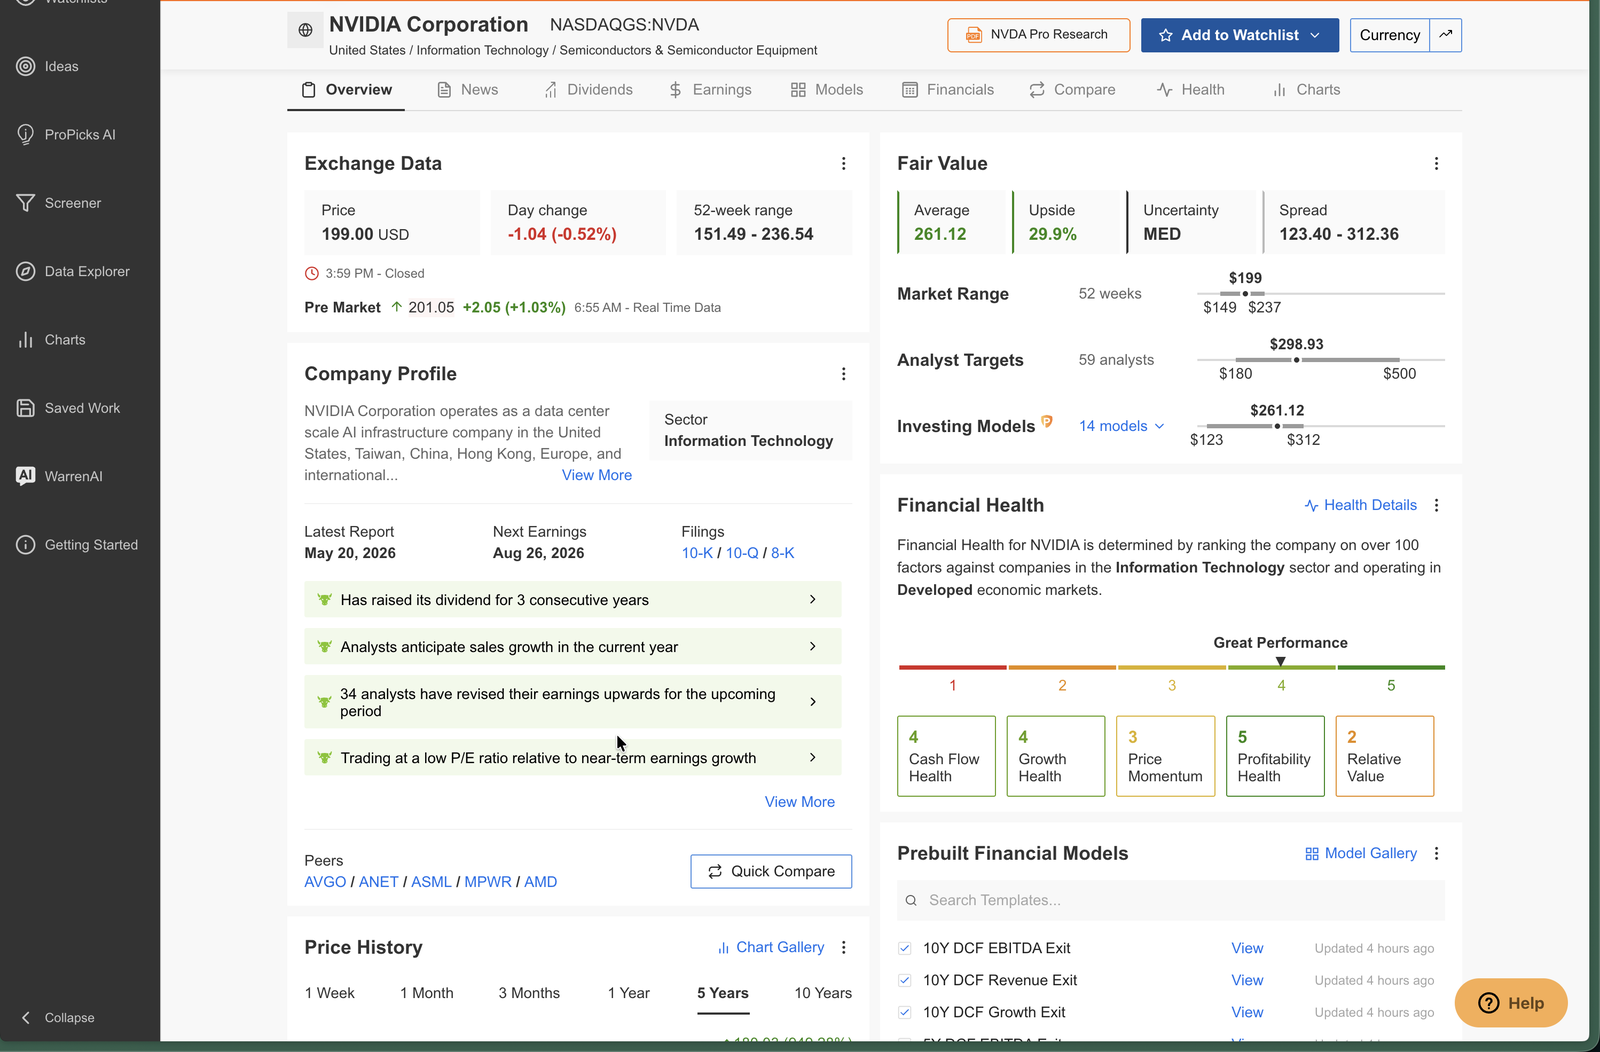The image size is (1600, 1052).
Task: View 10Y DCF EBITDA Exit model
Action: (1247, 948)
